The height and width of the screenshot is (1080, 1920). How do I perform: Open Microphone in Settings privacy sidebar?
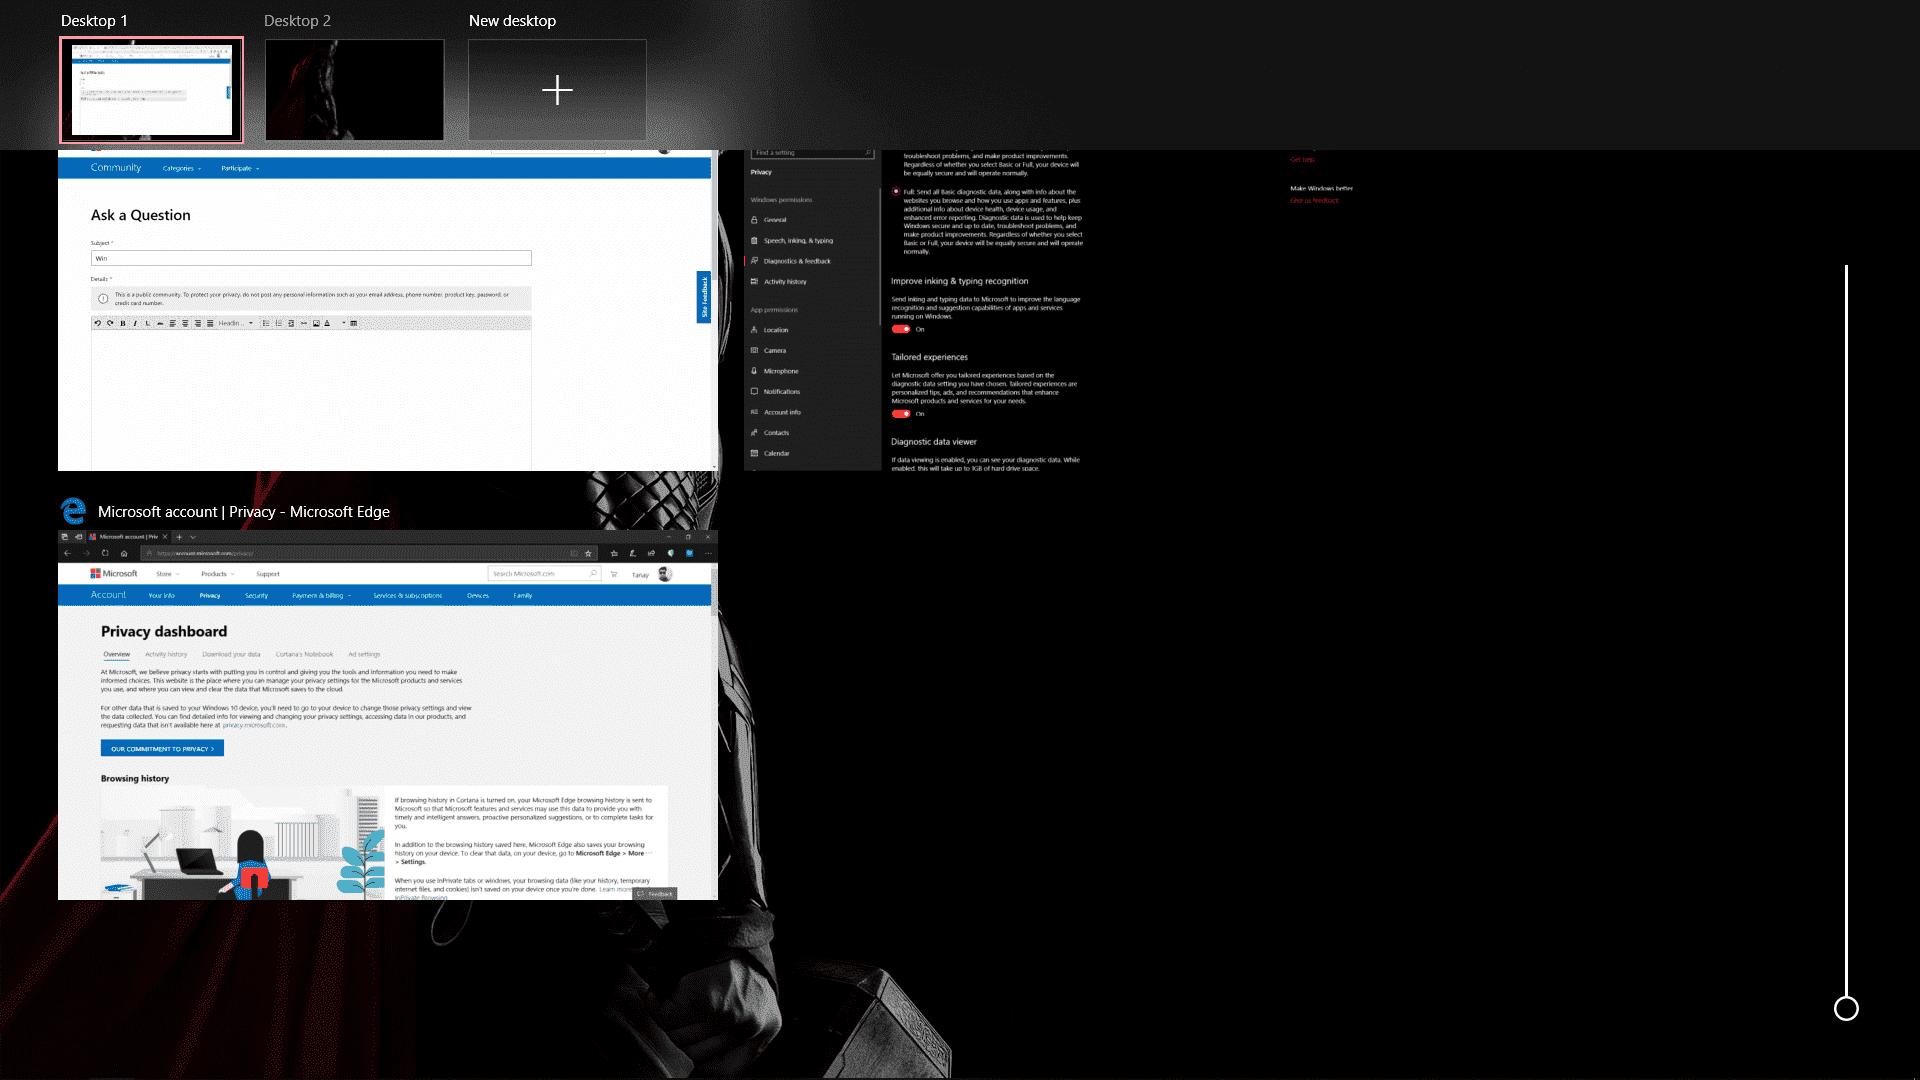pyautogui.click(x=781, y=371)
